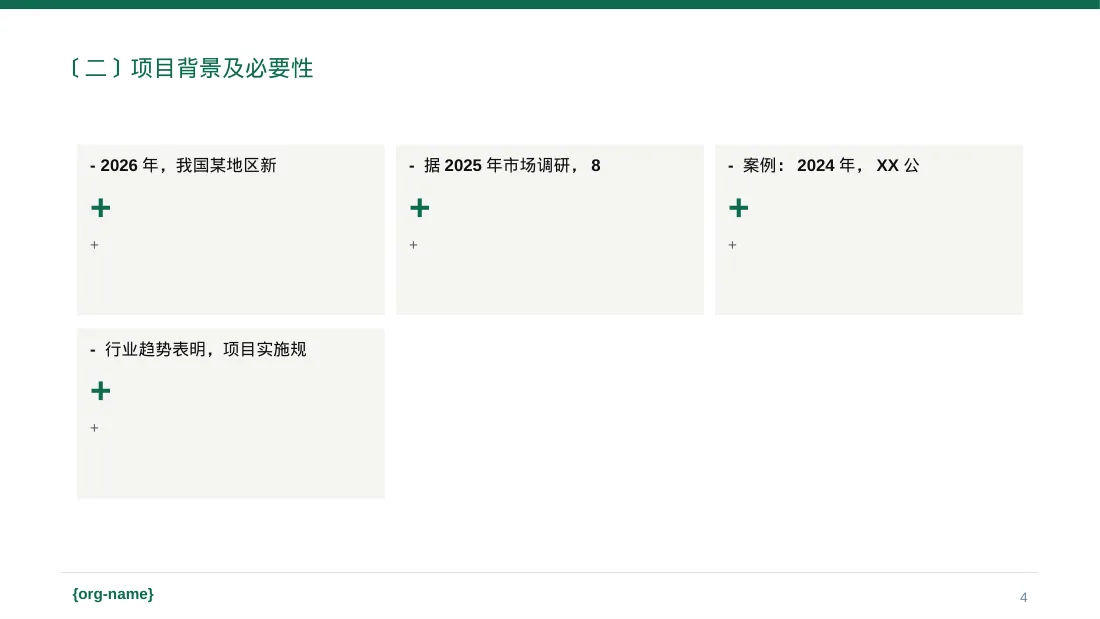Image resolution: width=1100 pixels, height=619 pixels.
Task: Click the small grey plus in the 2026 年 card
Action: tap(95, 245)
